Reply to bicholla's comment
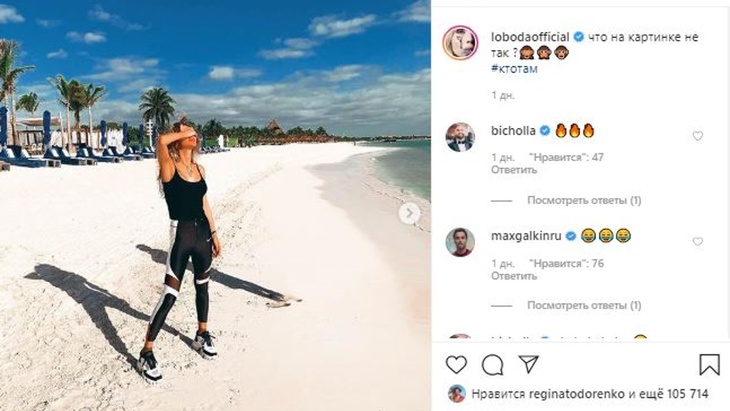The height and width of the screenshot is (411, 730). (514, 170)
